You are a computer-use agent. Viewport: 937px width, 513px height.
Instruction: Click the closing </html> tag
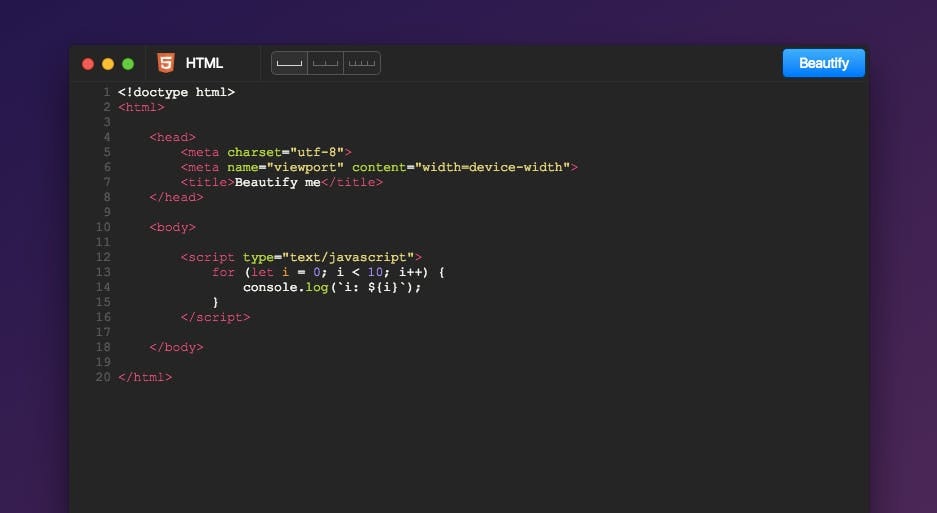click(145, 377)
